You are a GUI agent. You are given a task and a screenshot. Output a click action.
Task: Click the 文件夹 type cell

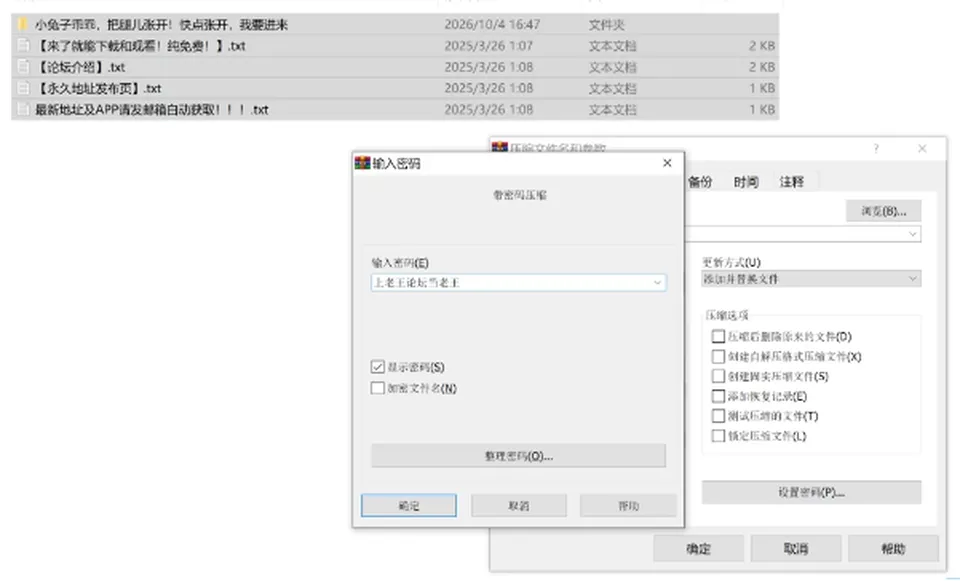606,24
